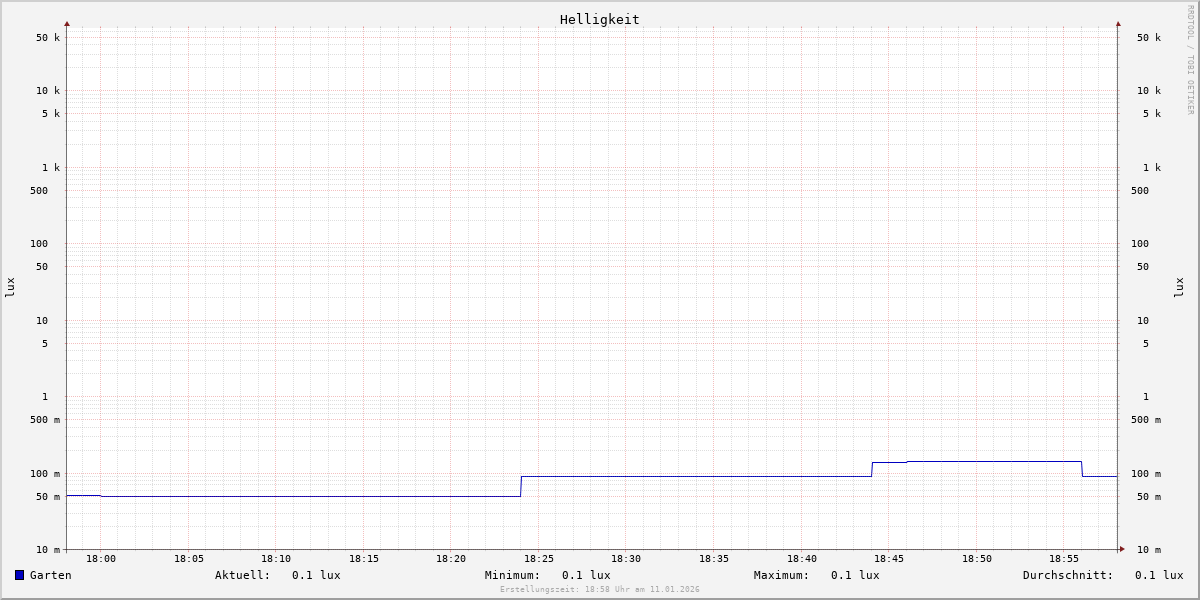
Task: Click the "1" label on the left axis
Action: [x=45, y=397]
